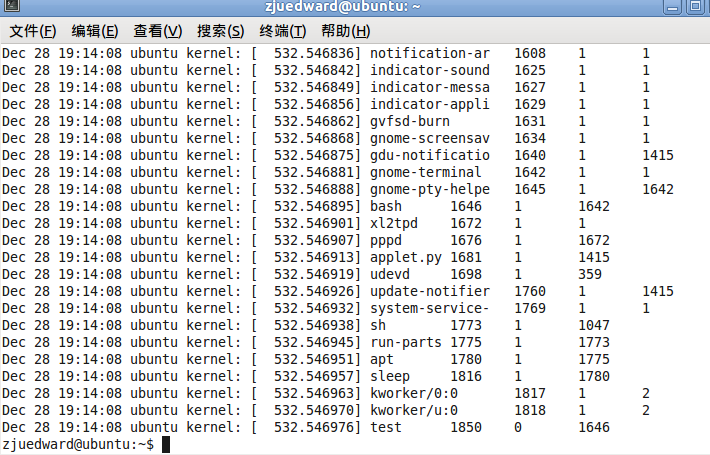Click process name notification-ar
This screenshot has width=710, height=455.
[x=430, y=53]
